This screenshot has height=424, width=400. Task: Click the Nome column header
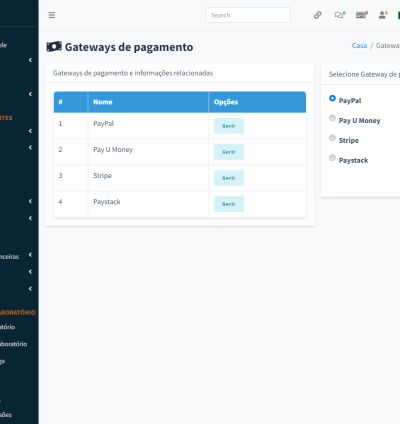pos(148,102)
